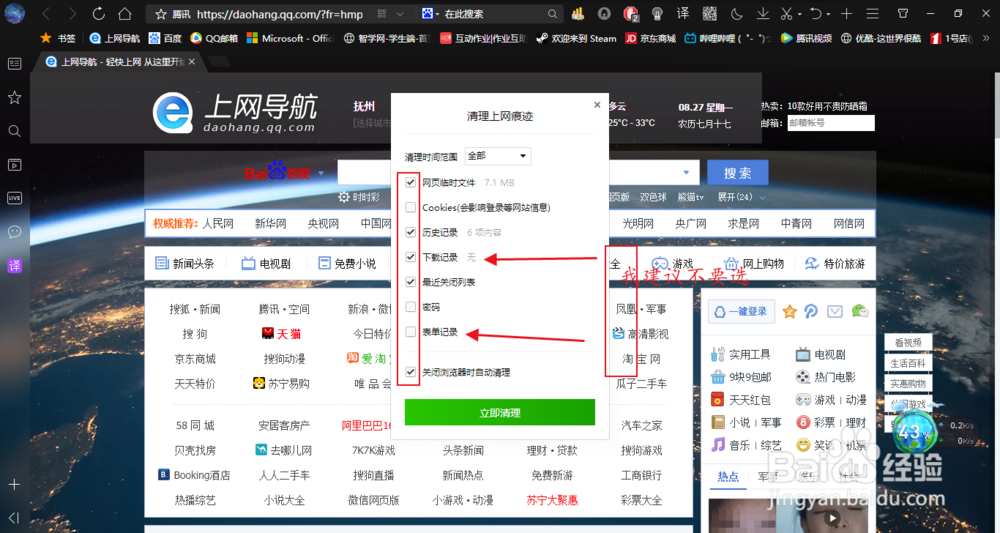The image size is (1000, 533).
Task: Expand Baidu engine dropdown arrow on page
Action: click(x=321, y=173)
